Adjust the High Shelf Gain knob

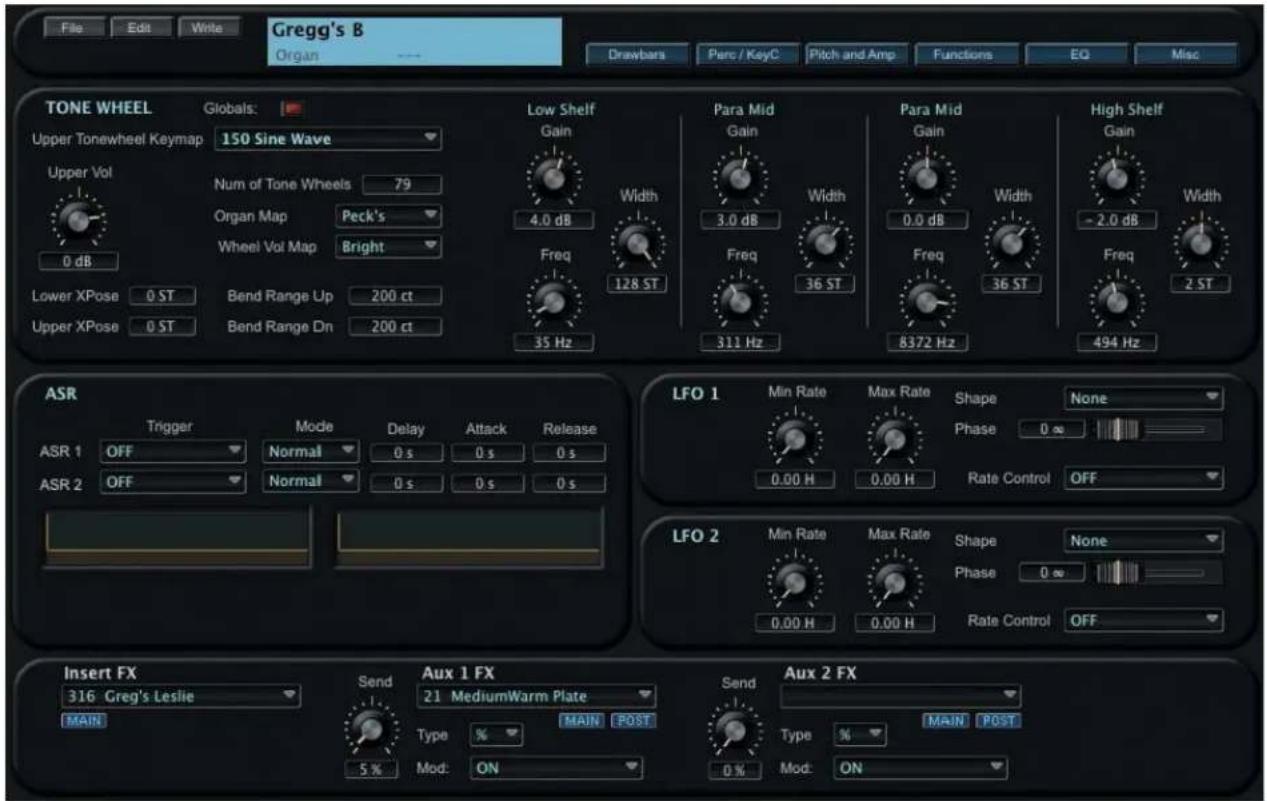[1117, 178]
